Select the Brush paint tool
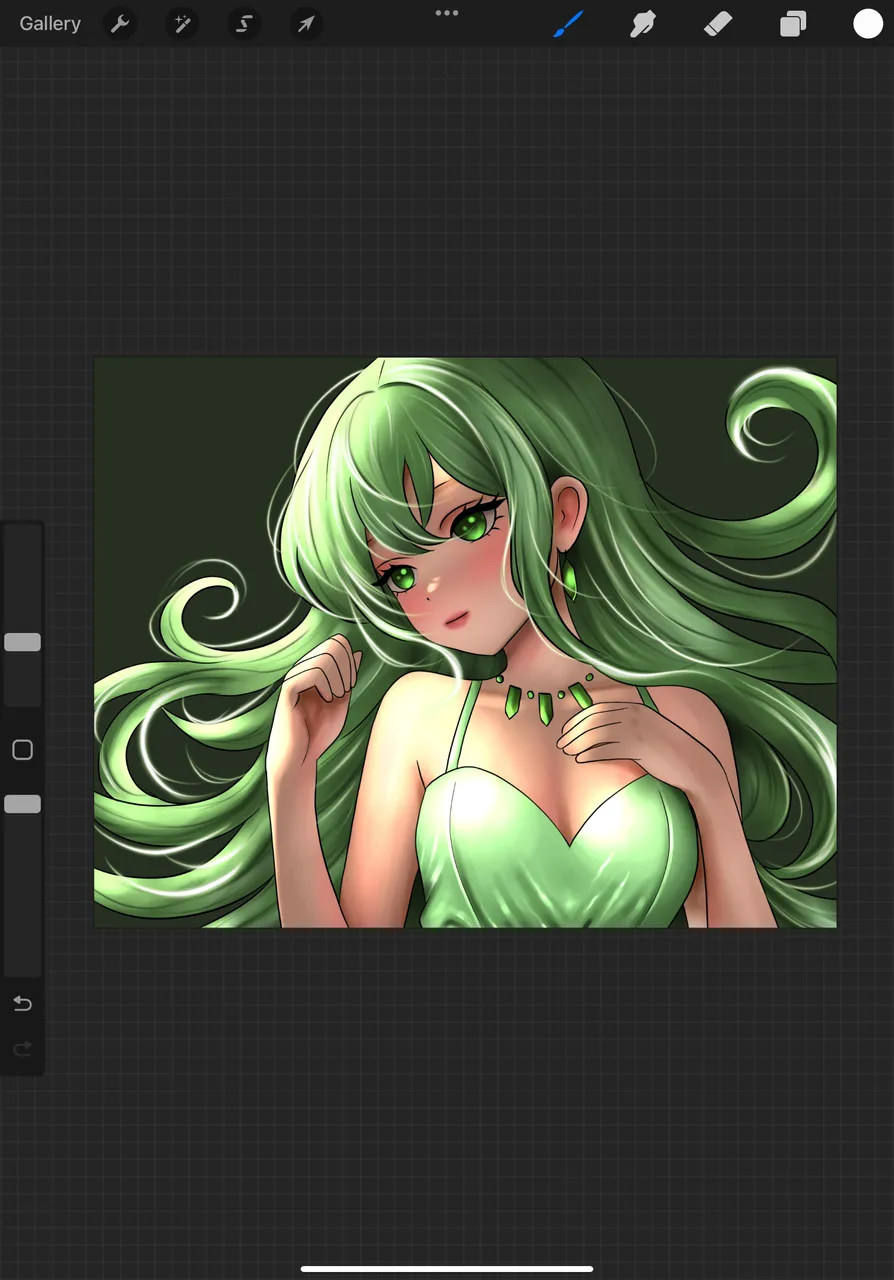Viewport: 894px width, 1280px height. [x=568, y=24]
